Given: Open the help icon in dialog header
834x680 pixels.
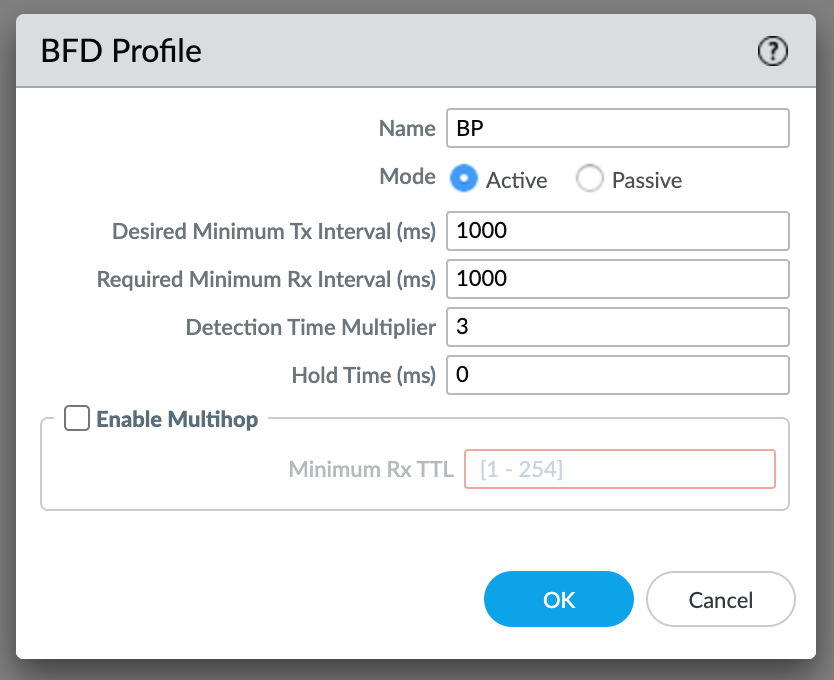Looking at the screenshot, I should (773, 51).
